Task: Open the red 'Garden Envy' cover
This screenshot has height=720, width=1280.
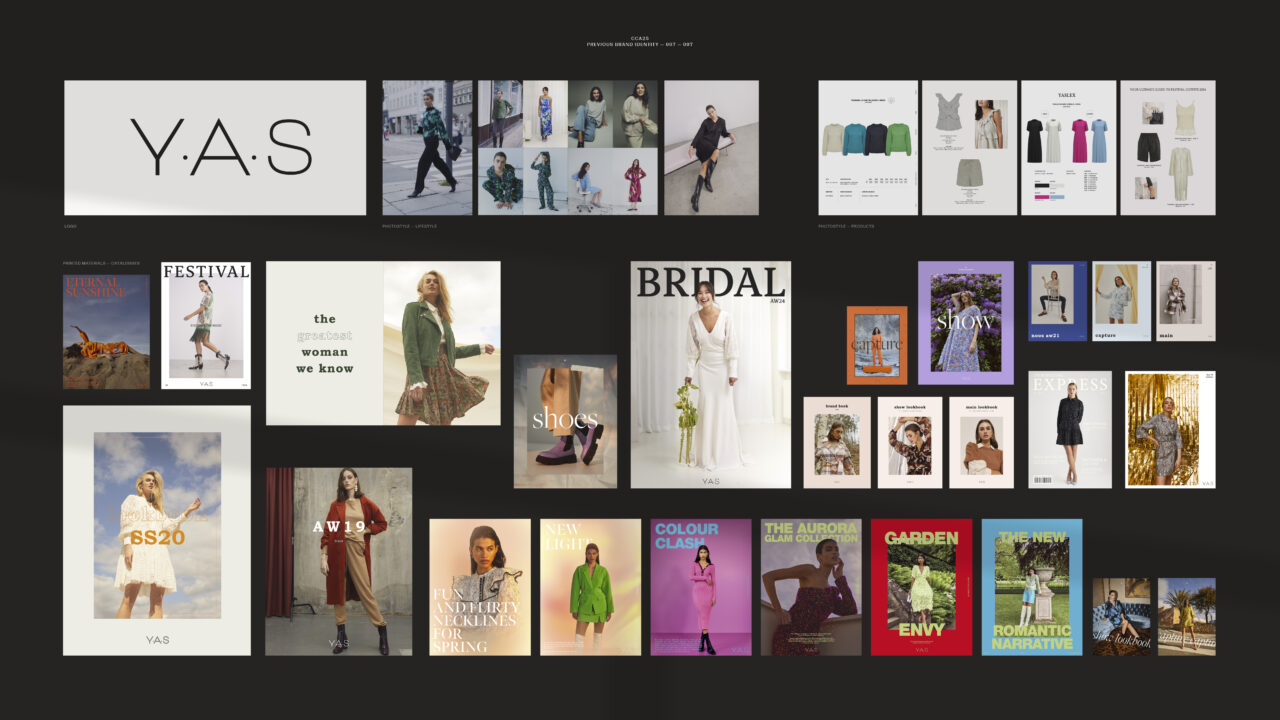Action: click(x=921, y=587)
